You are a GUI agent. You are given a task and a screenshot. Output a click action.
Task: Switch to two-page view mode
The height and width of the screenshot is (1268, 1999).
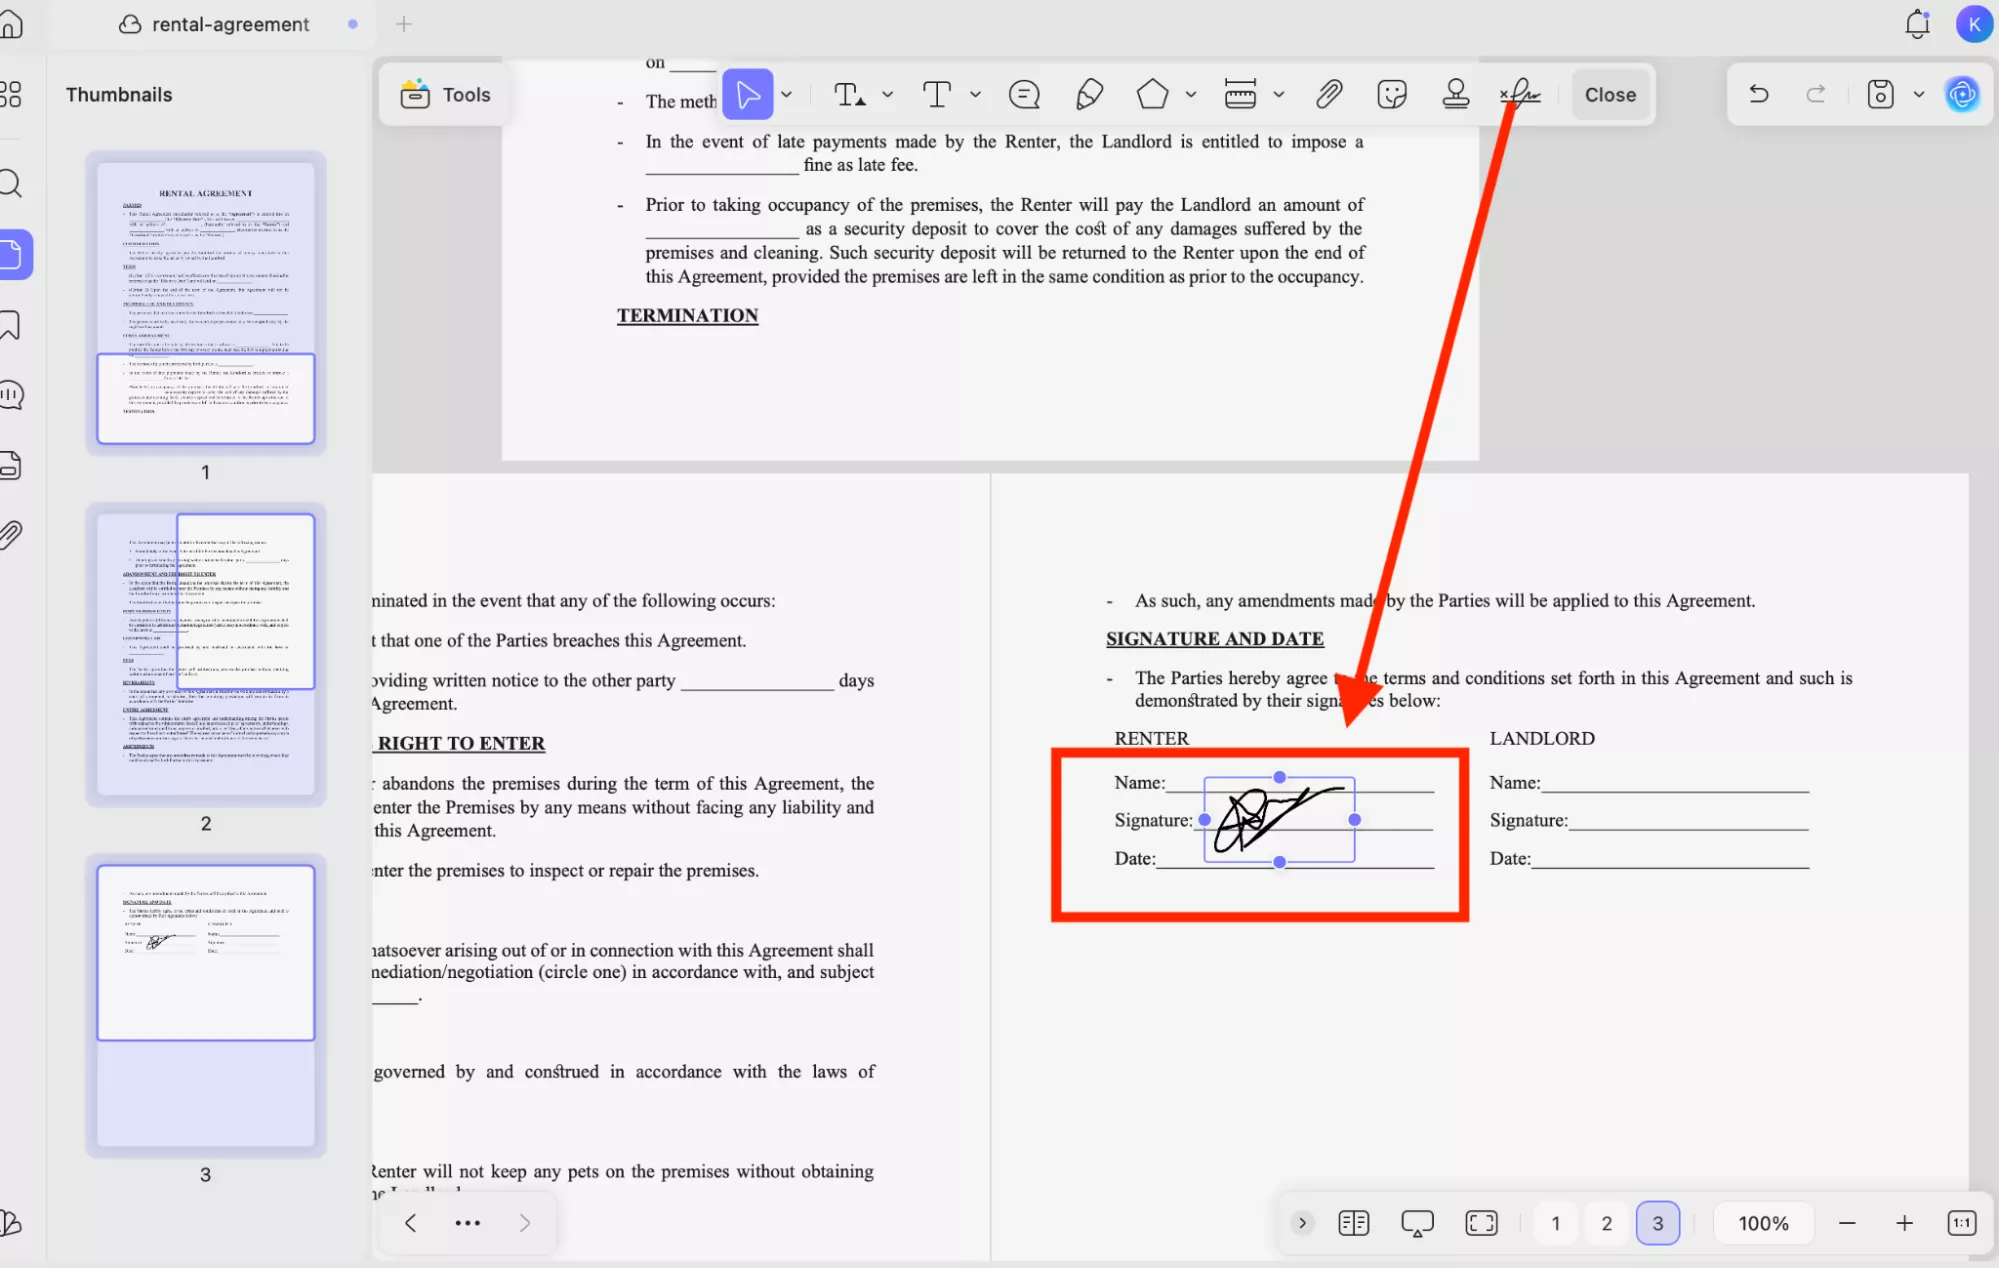point(1354,1222)
